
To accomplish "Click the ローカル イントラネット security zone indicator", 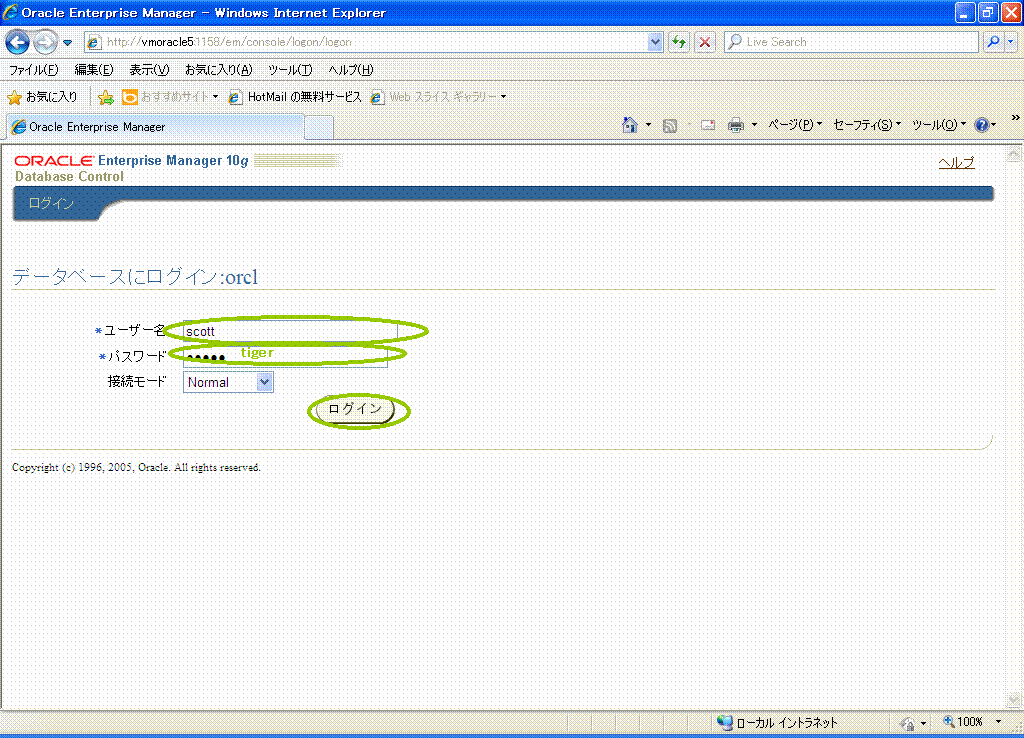I will click(777, 722).
